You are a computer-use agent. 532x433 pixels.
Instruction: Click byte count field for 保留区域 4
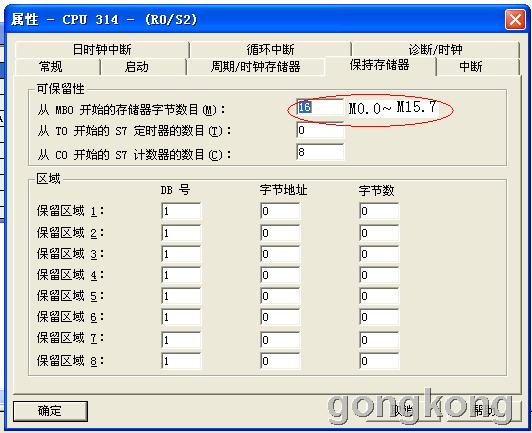coord(379,275)
